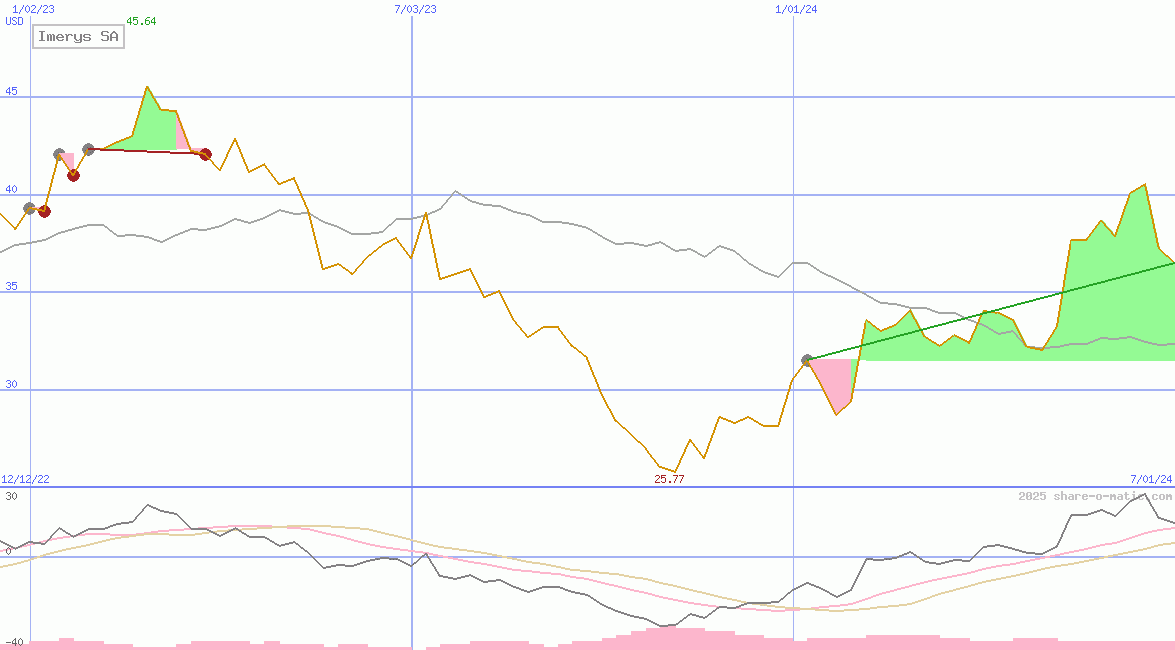The height and width of the screenshot is (650, 1175).
Task: Click the 45 price axis label
Action: tap(12, 92)
